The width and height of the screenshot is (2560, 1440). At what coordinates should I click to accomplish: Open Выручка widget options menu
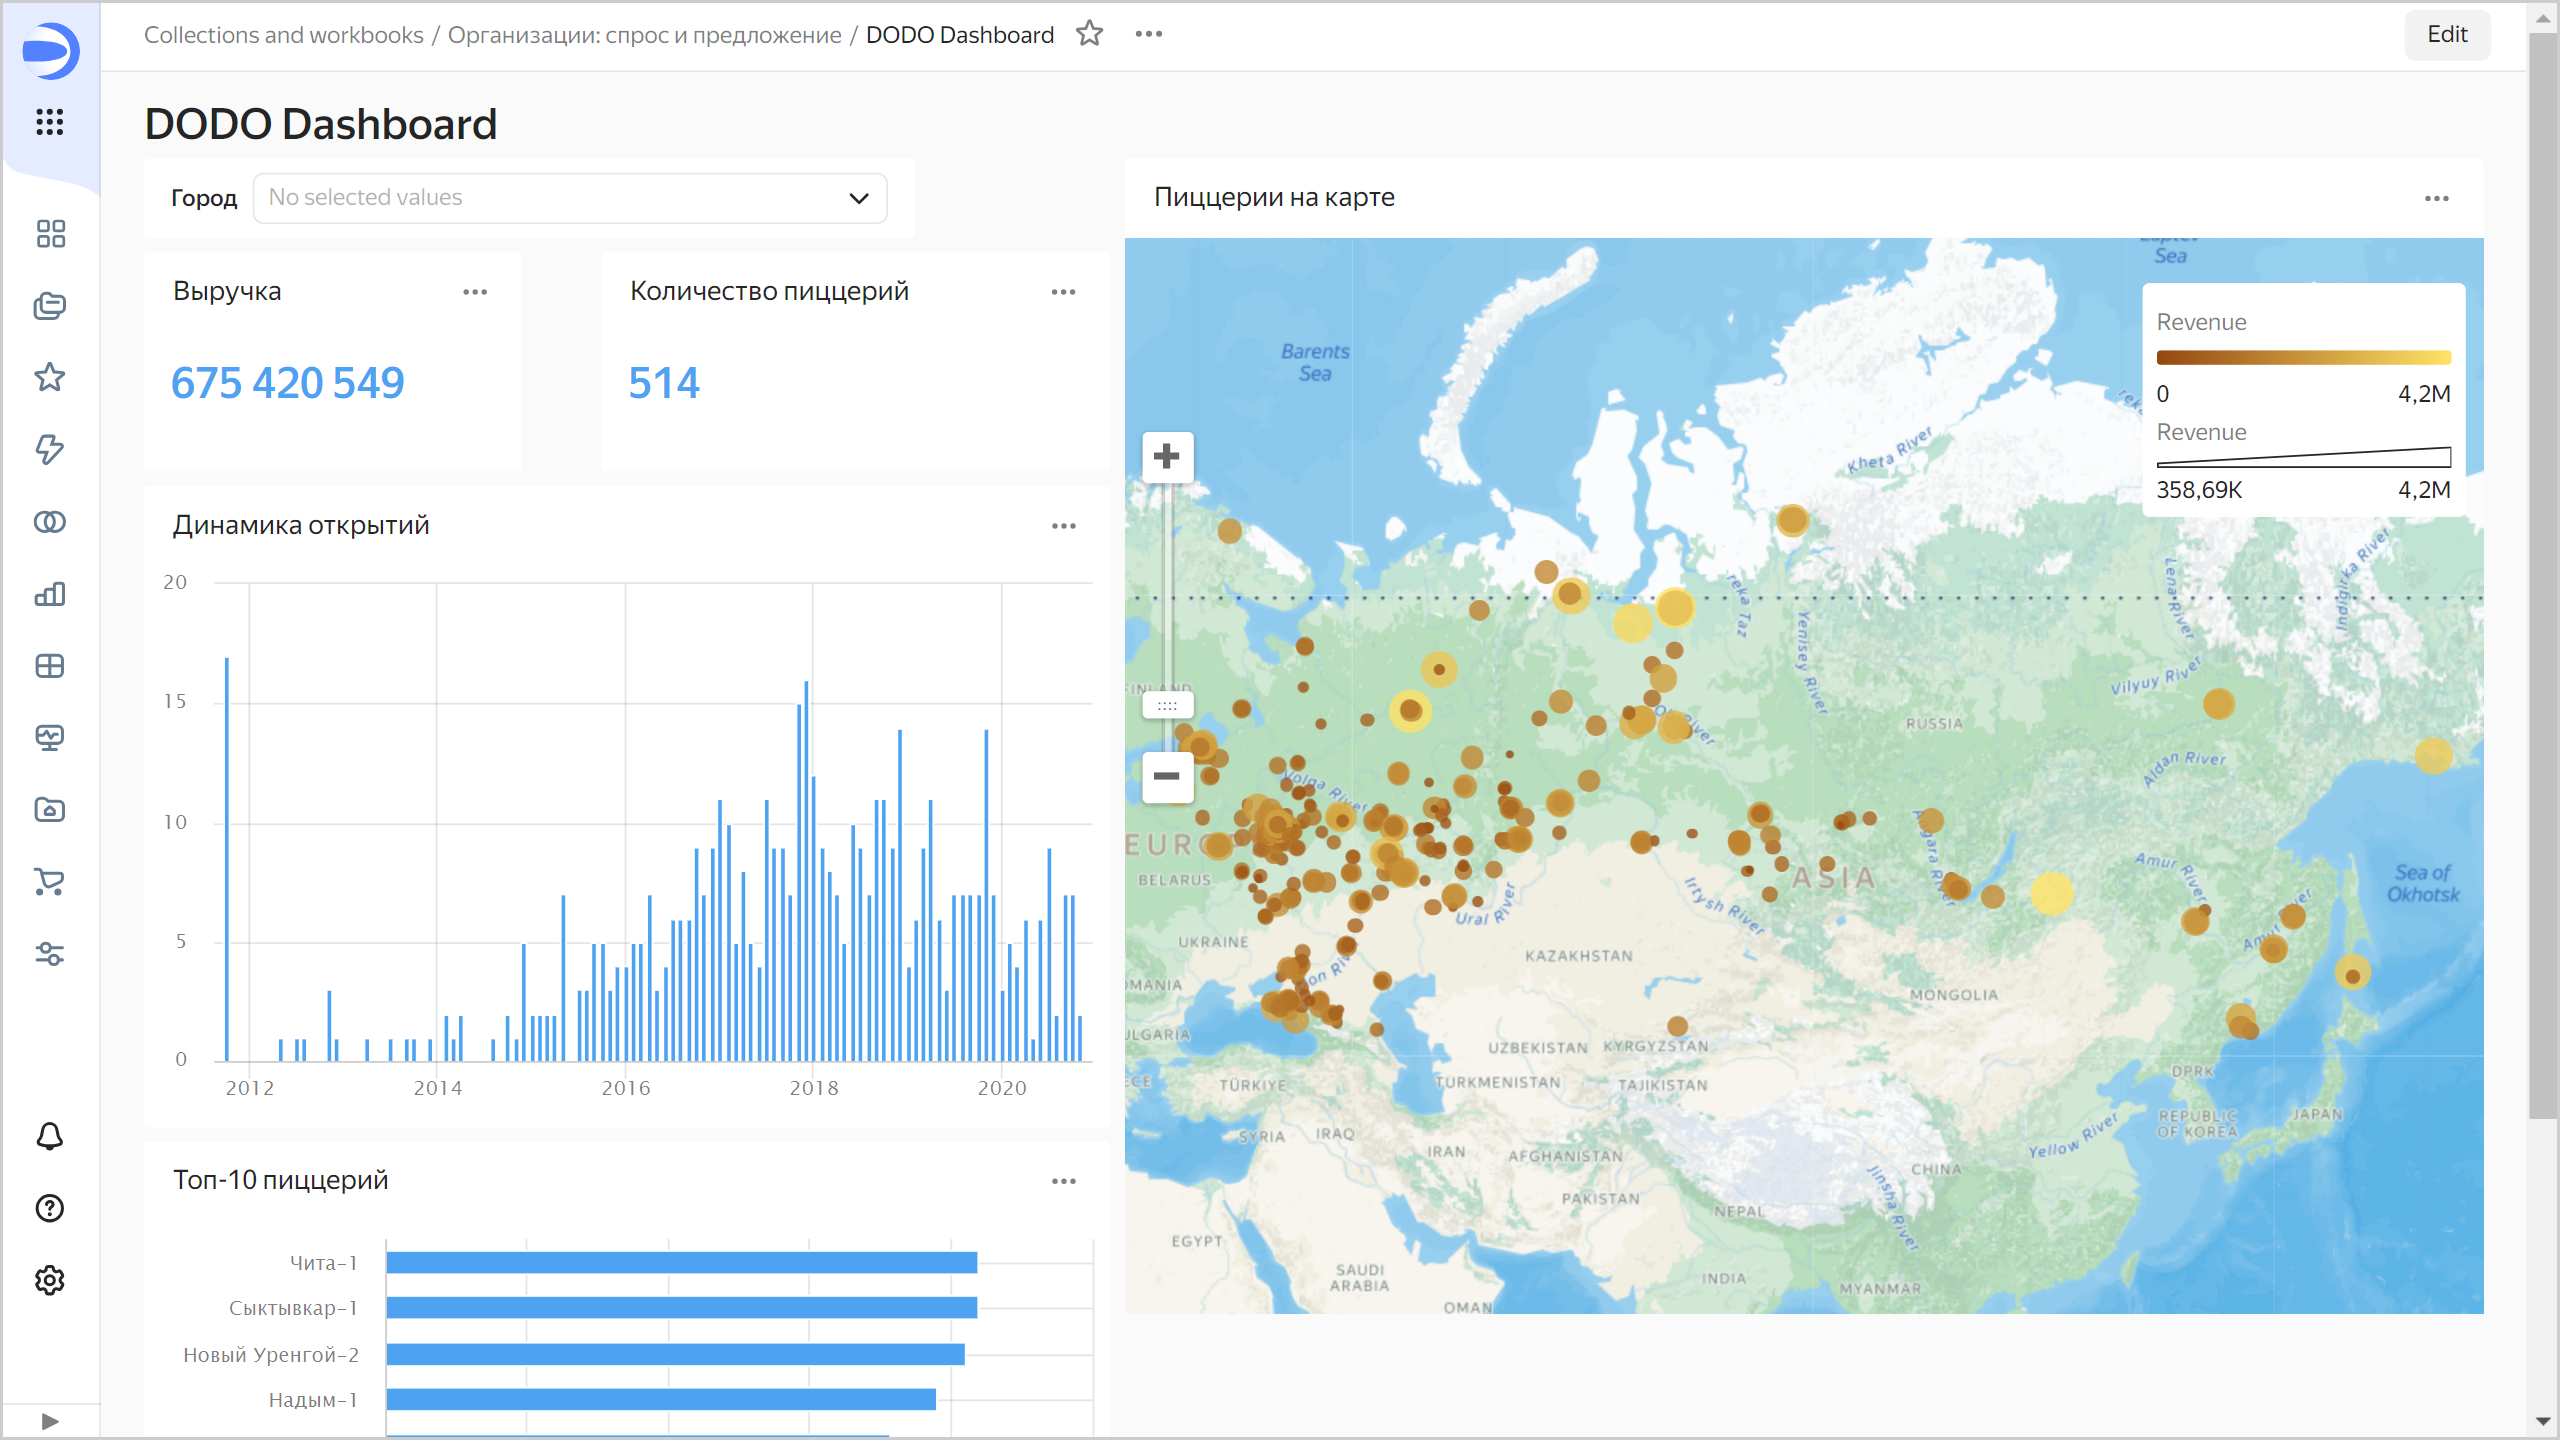point(475,292)
